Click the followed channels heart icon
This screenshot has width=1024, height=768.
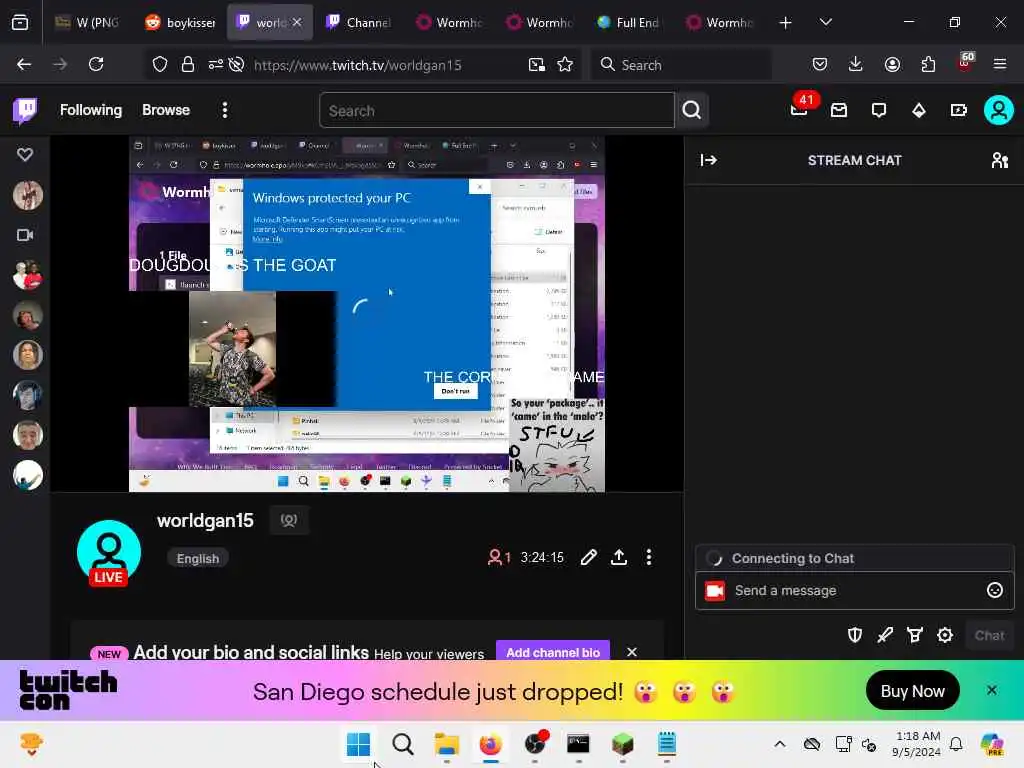click(25, 154)
